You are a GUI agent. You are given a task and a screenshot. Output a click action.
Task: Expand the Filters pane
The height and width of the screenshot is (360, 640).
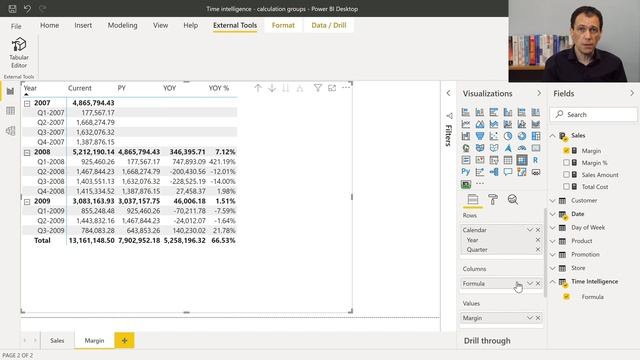(448, 93)
